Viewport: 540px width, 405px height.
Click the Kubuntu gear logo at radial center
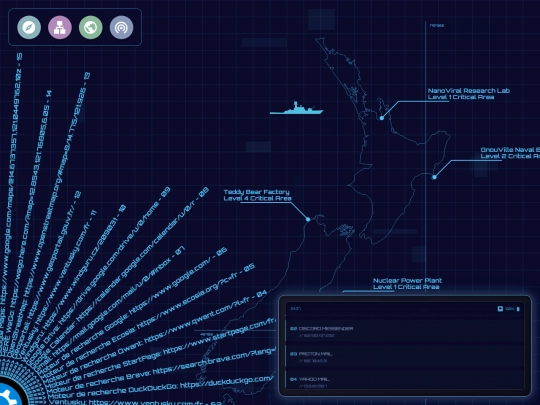pyautogui.click(x=10, y=393)
